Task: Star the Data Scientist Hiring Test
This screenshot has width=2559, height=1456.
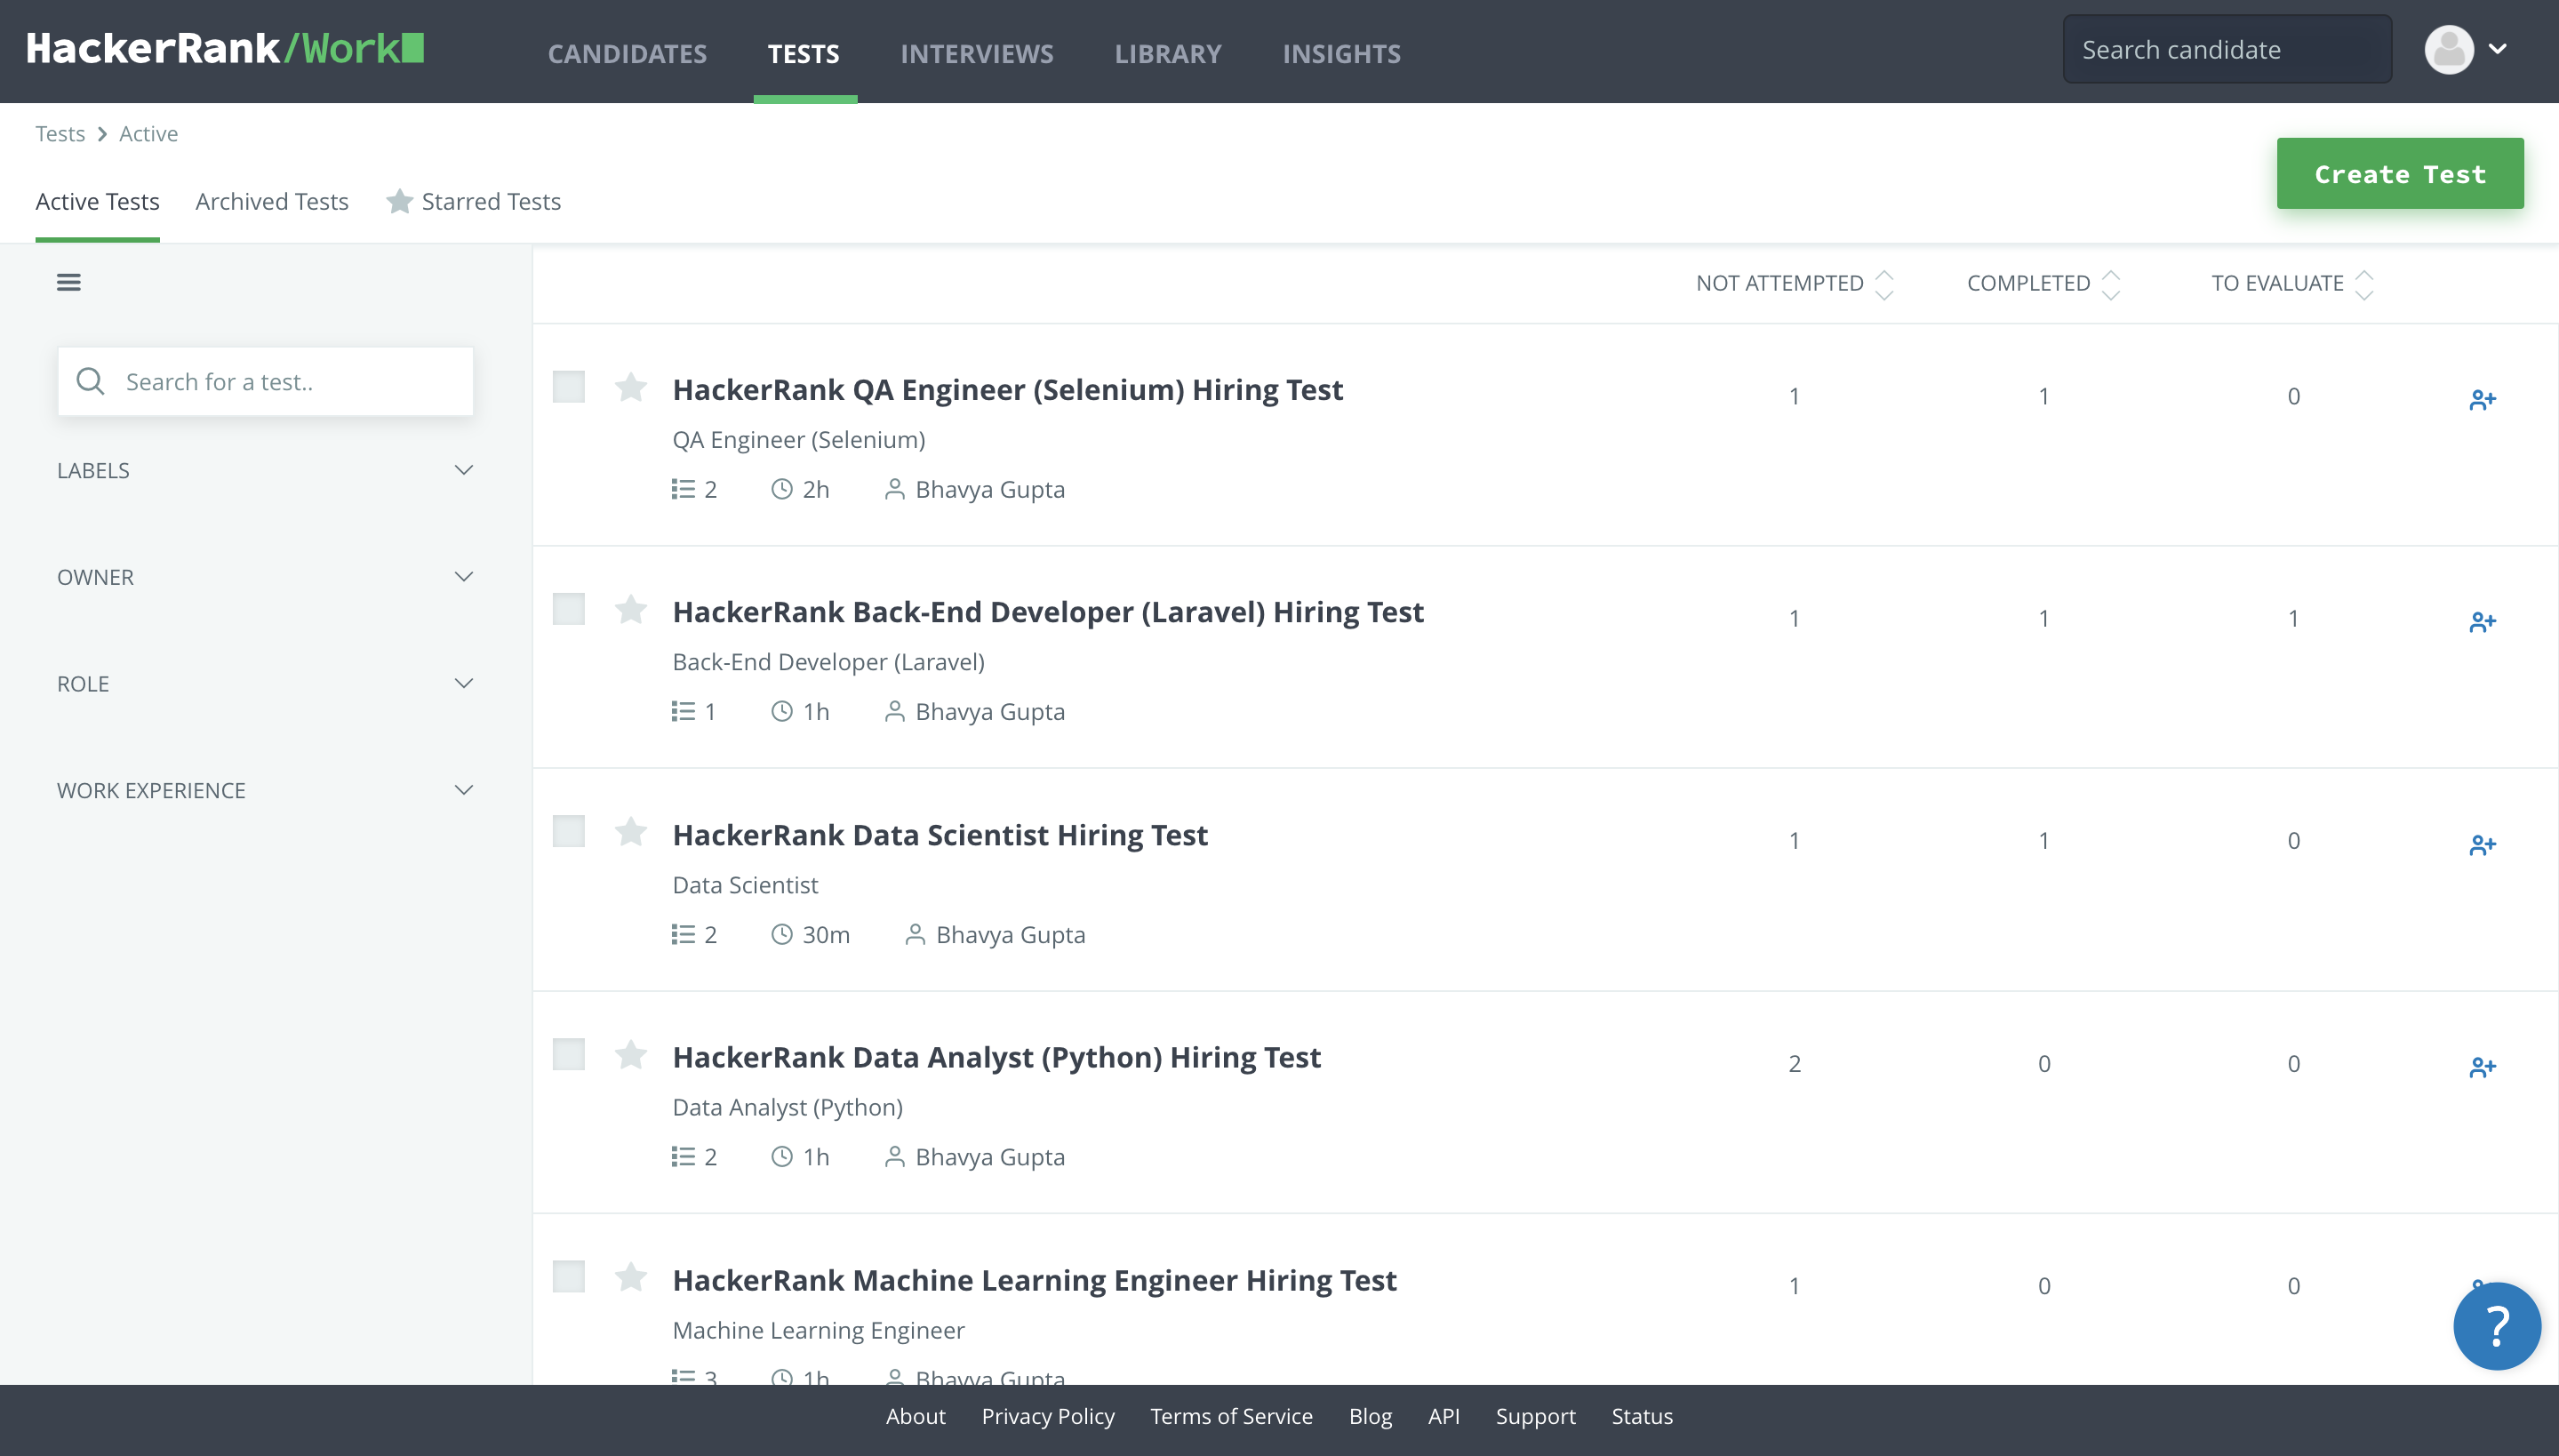Action: point(631,831)
